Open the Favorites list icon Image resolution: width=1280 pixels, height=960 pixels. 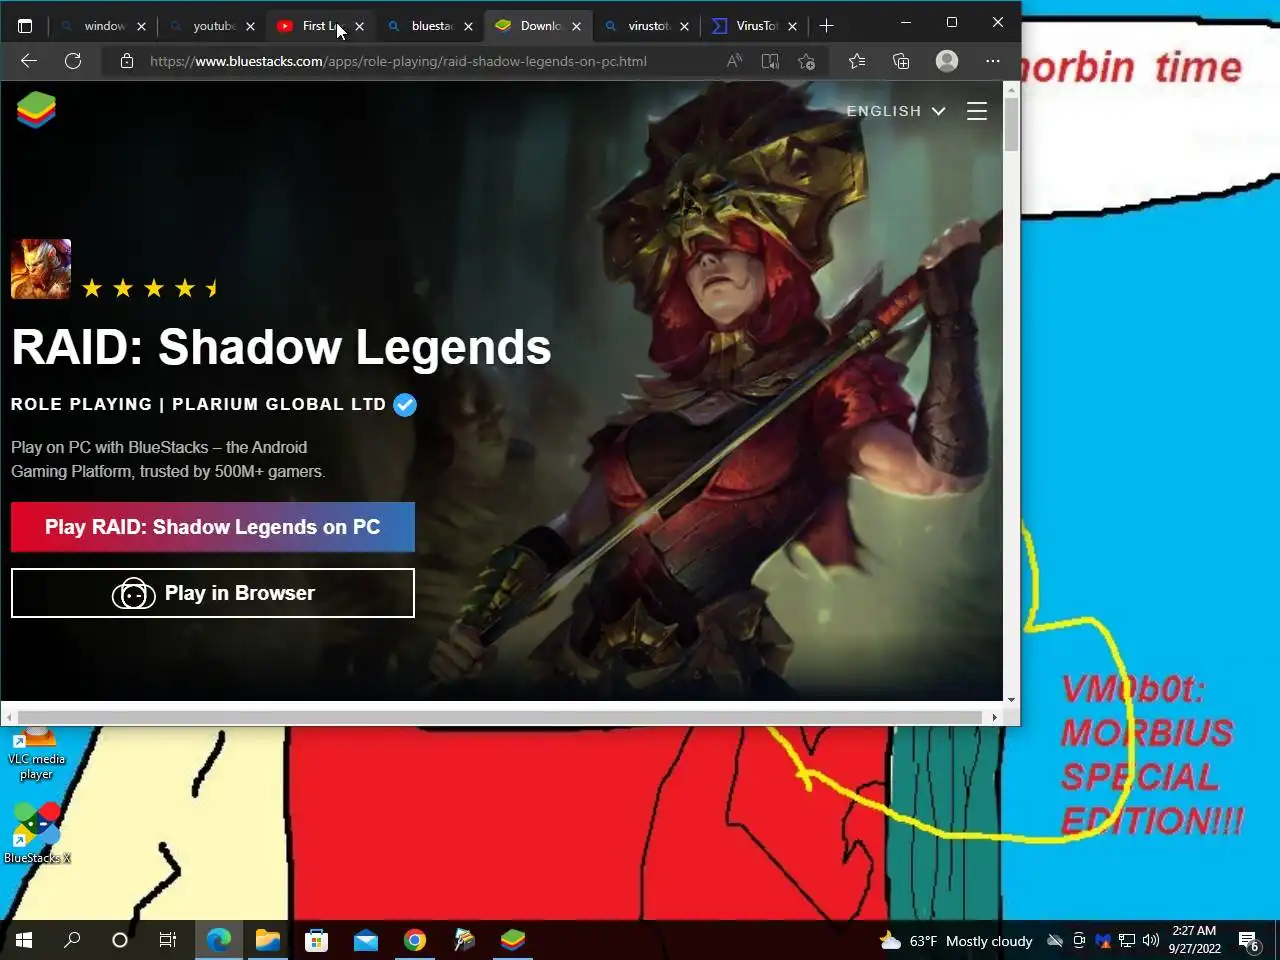point(857,61)
